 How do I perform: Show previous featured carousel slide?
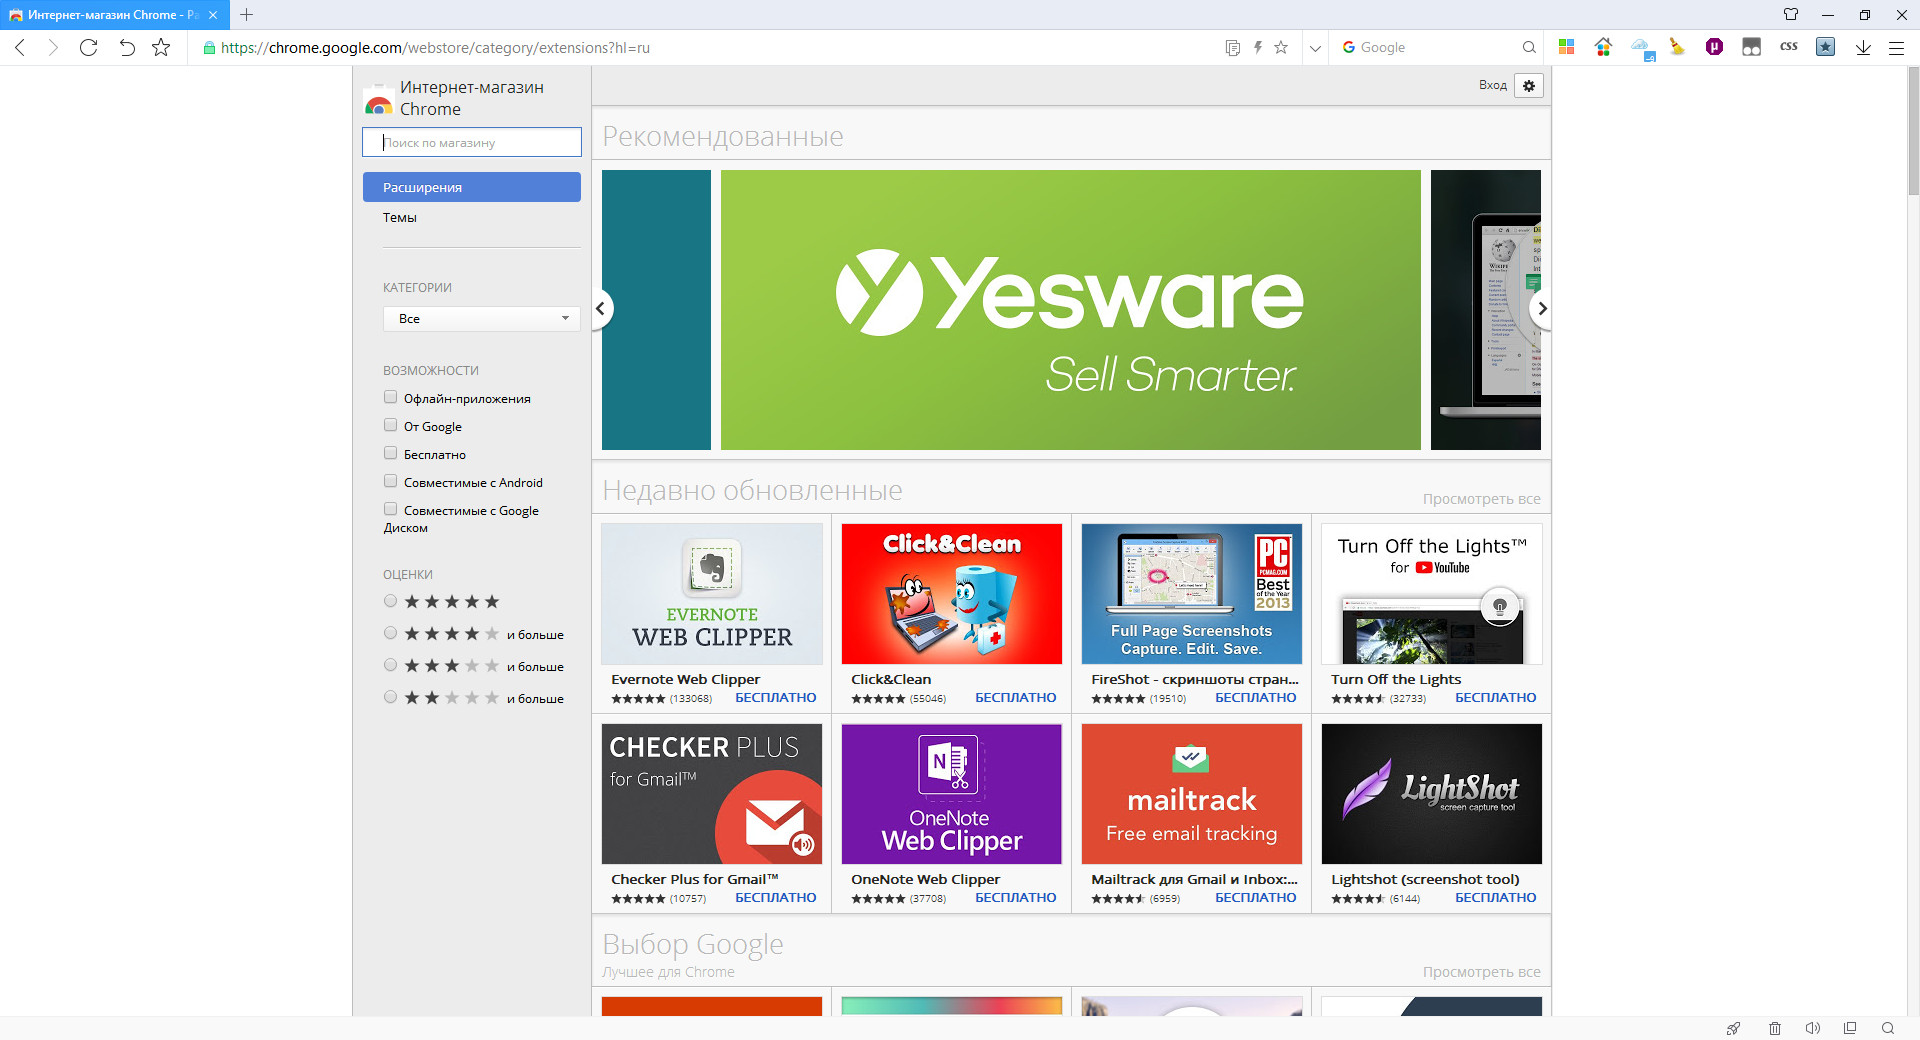click(x=601, y=308)
